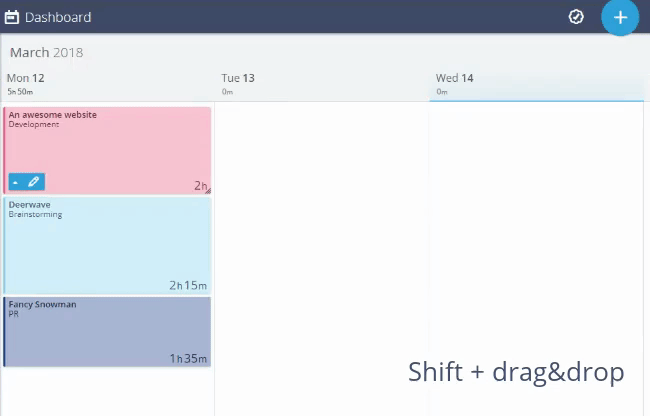Click the March 2018 month label
This screenshot has height=416, width=650.
tap(46, 53)
